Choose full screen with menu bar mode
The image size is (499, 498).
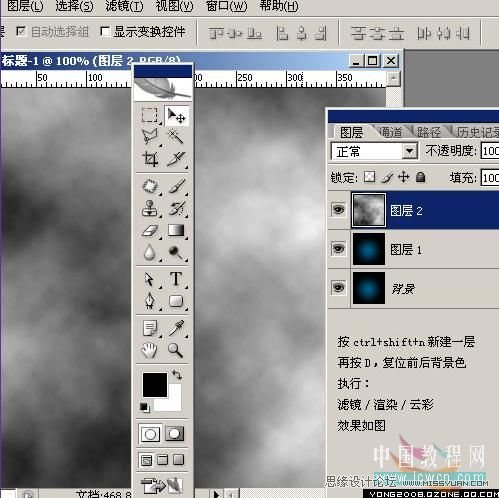(163, 460)
